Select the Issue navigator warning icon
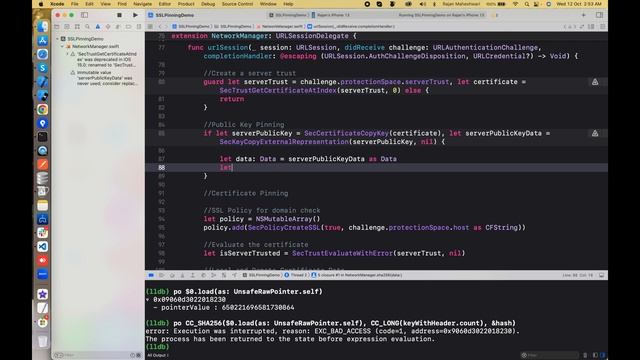 pyautogui.click(x=98, y=27)
